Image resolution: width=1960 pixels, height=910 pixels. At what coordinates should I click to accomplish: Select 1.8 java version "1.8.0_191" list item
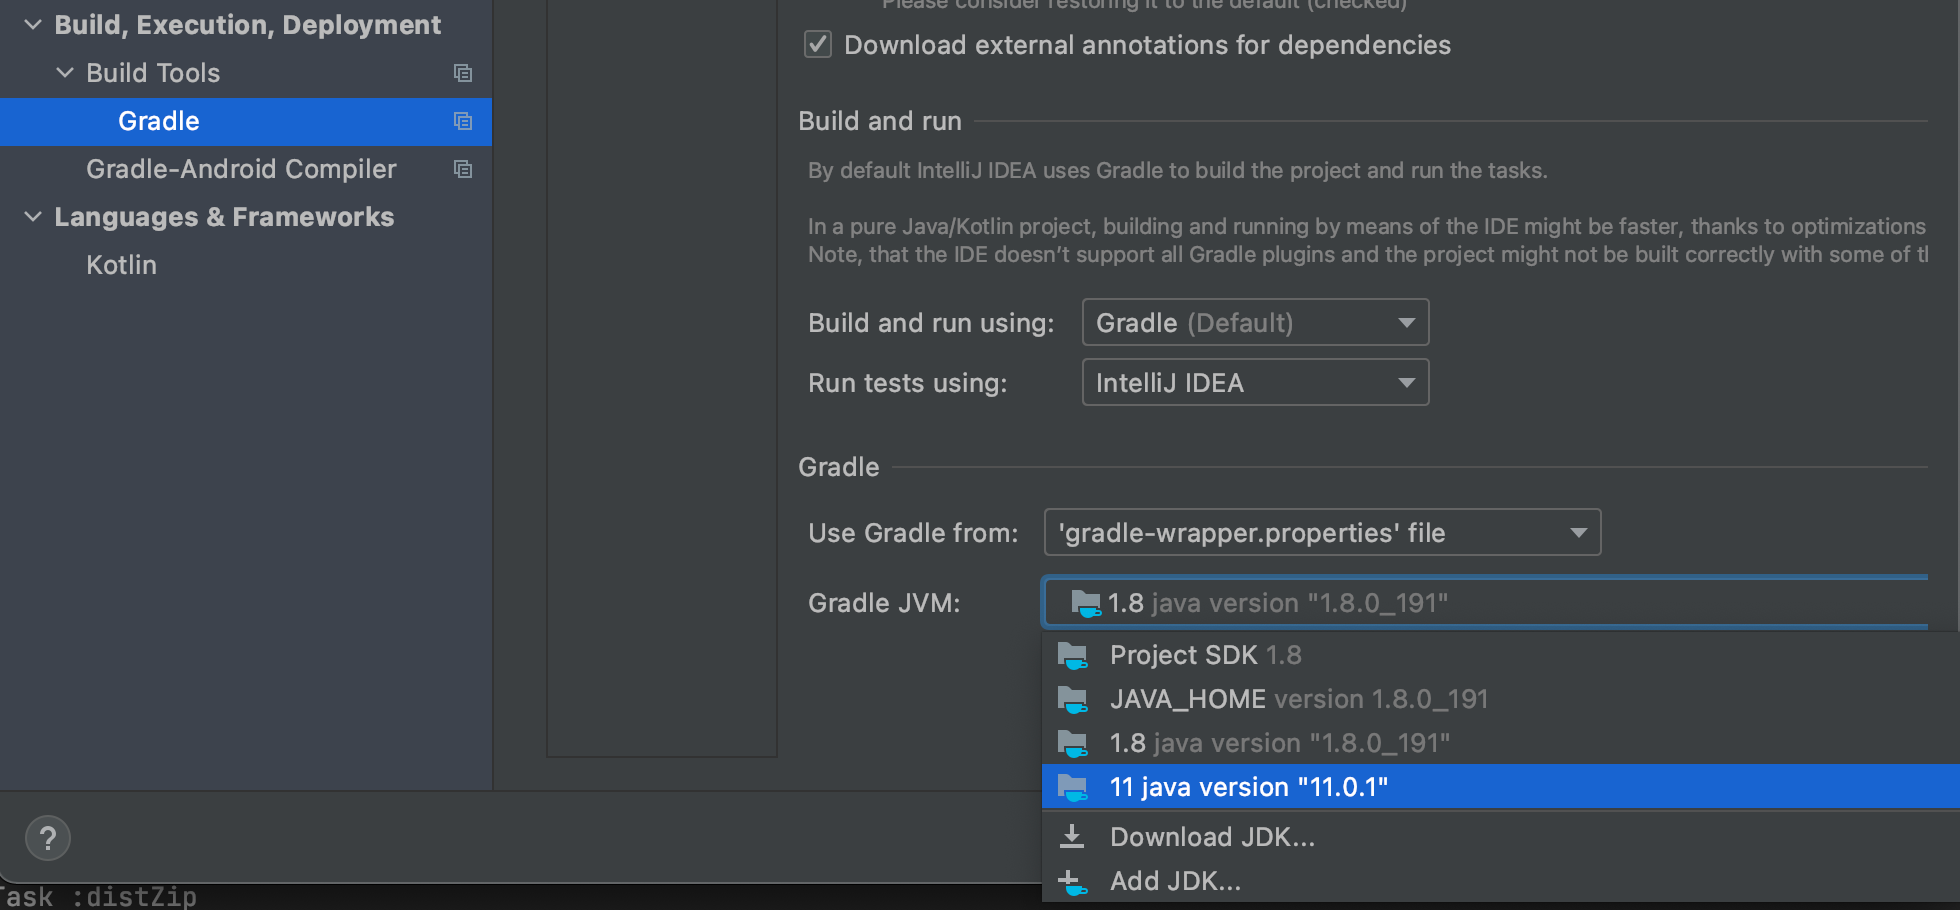pyautogui.click(x=1500, y=743)
